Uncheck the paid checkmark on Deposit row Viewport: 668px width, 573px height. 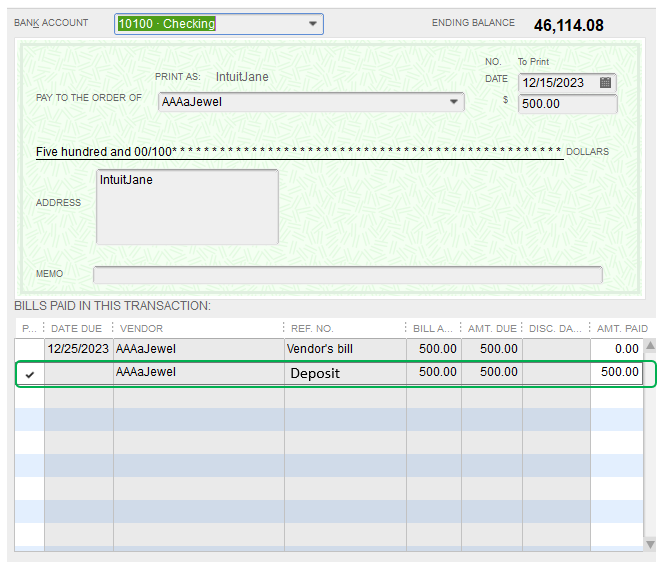[30, 374]
